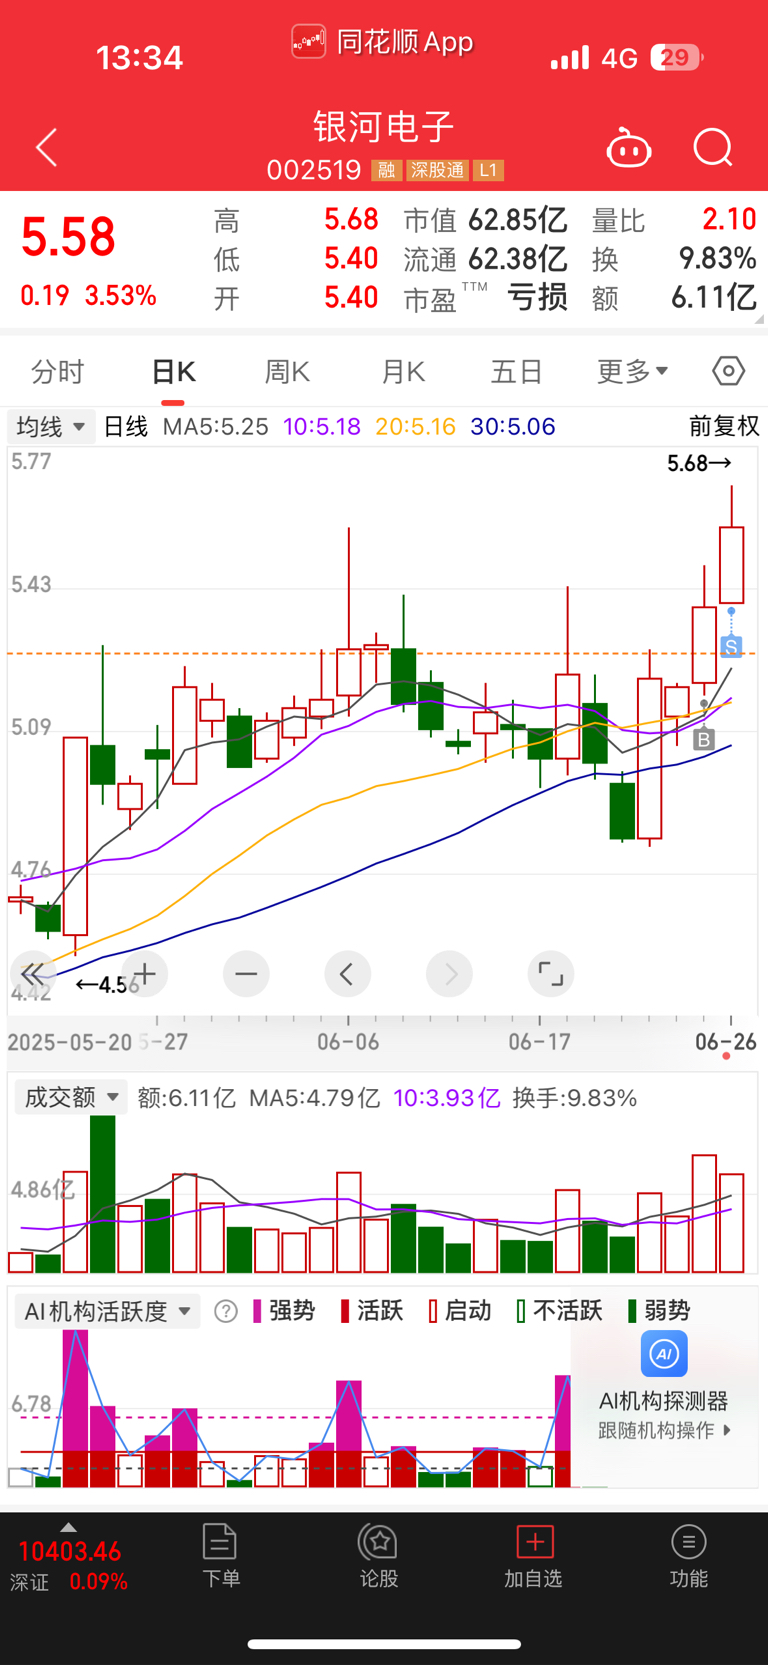The height and width of the screenshot is (1665, 769).
Task: Tap the 不活跃 legend item
Action: pyautogui.click(x=559, y=1311)
